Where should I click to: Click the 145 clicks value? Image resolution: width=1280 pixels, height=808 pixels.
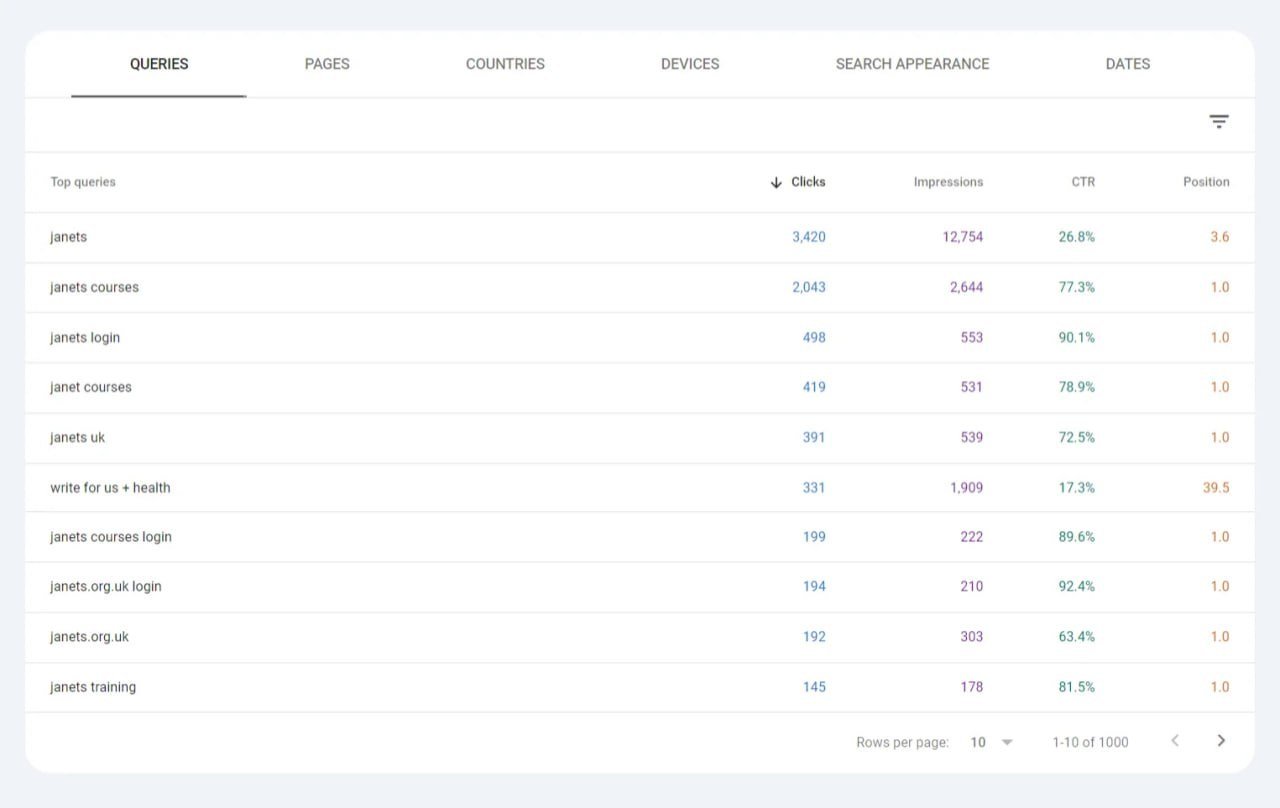pos(814,687)
